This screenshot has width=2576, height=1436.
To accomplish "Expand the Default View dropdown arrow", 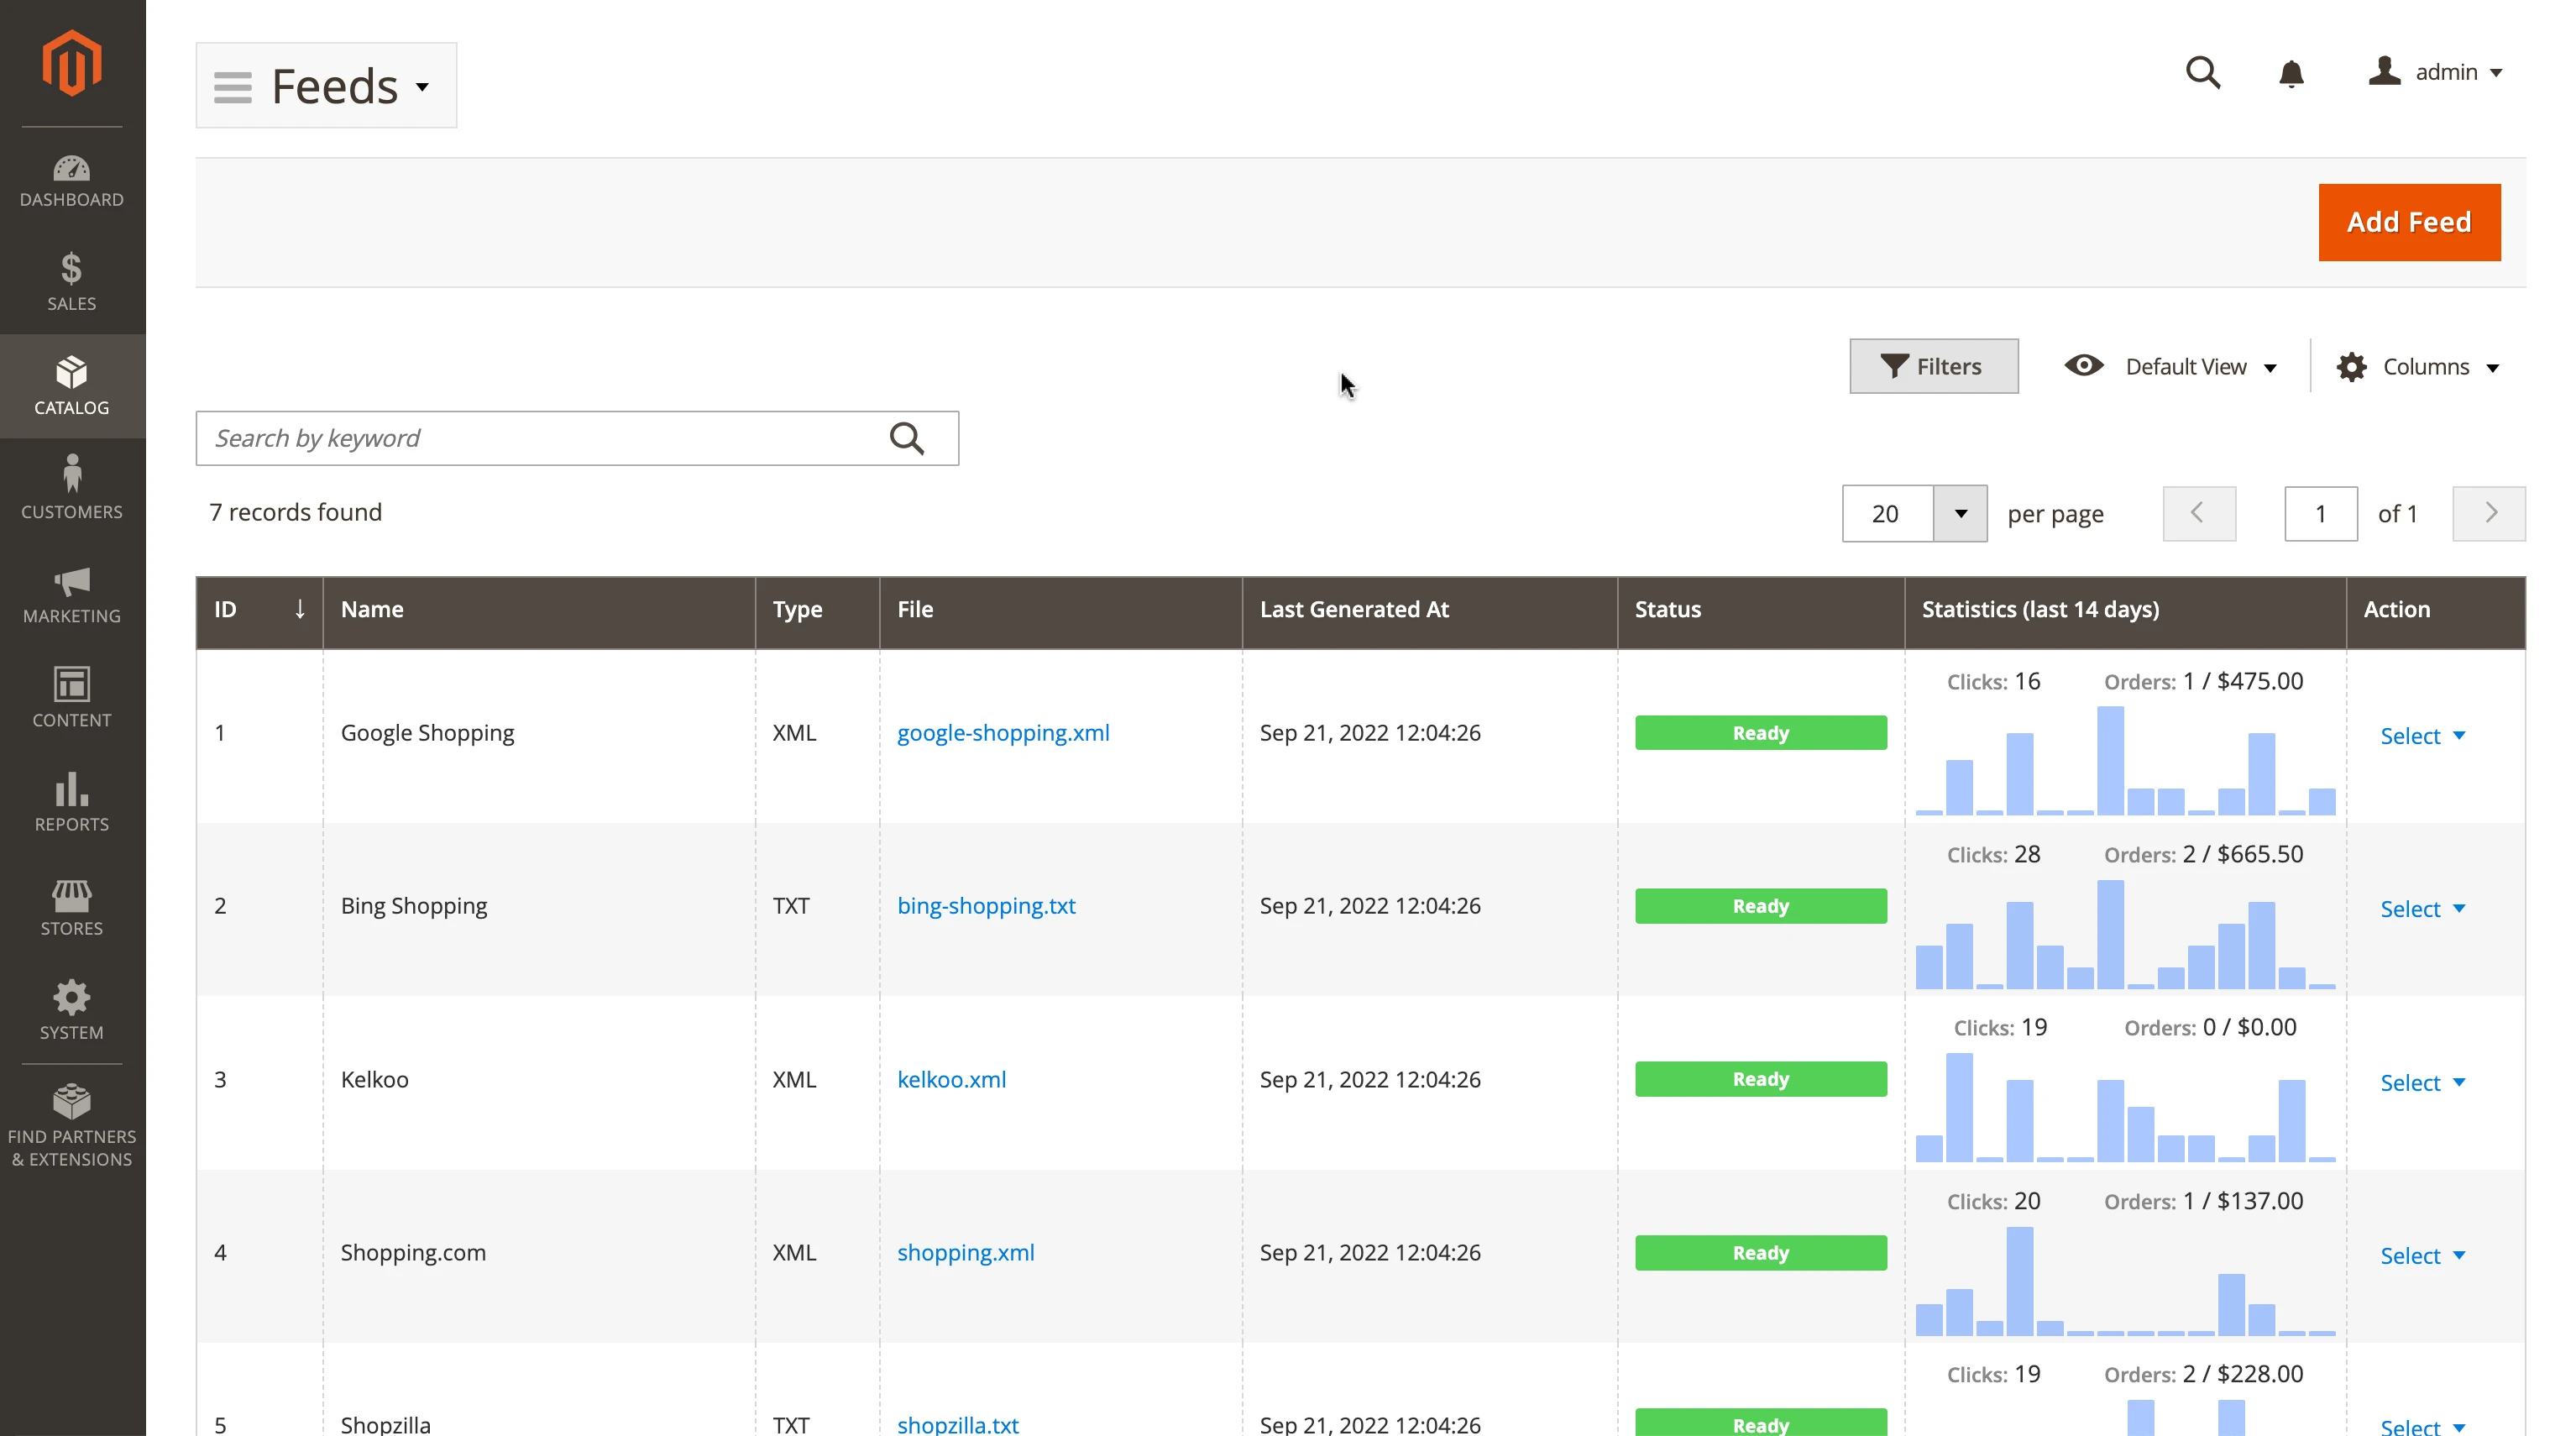I will [x=2270, y=368].
